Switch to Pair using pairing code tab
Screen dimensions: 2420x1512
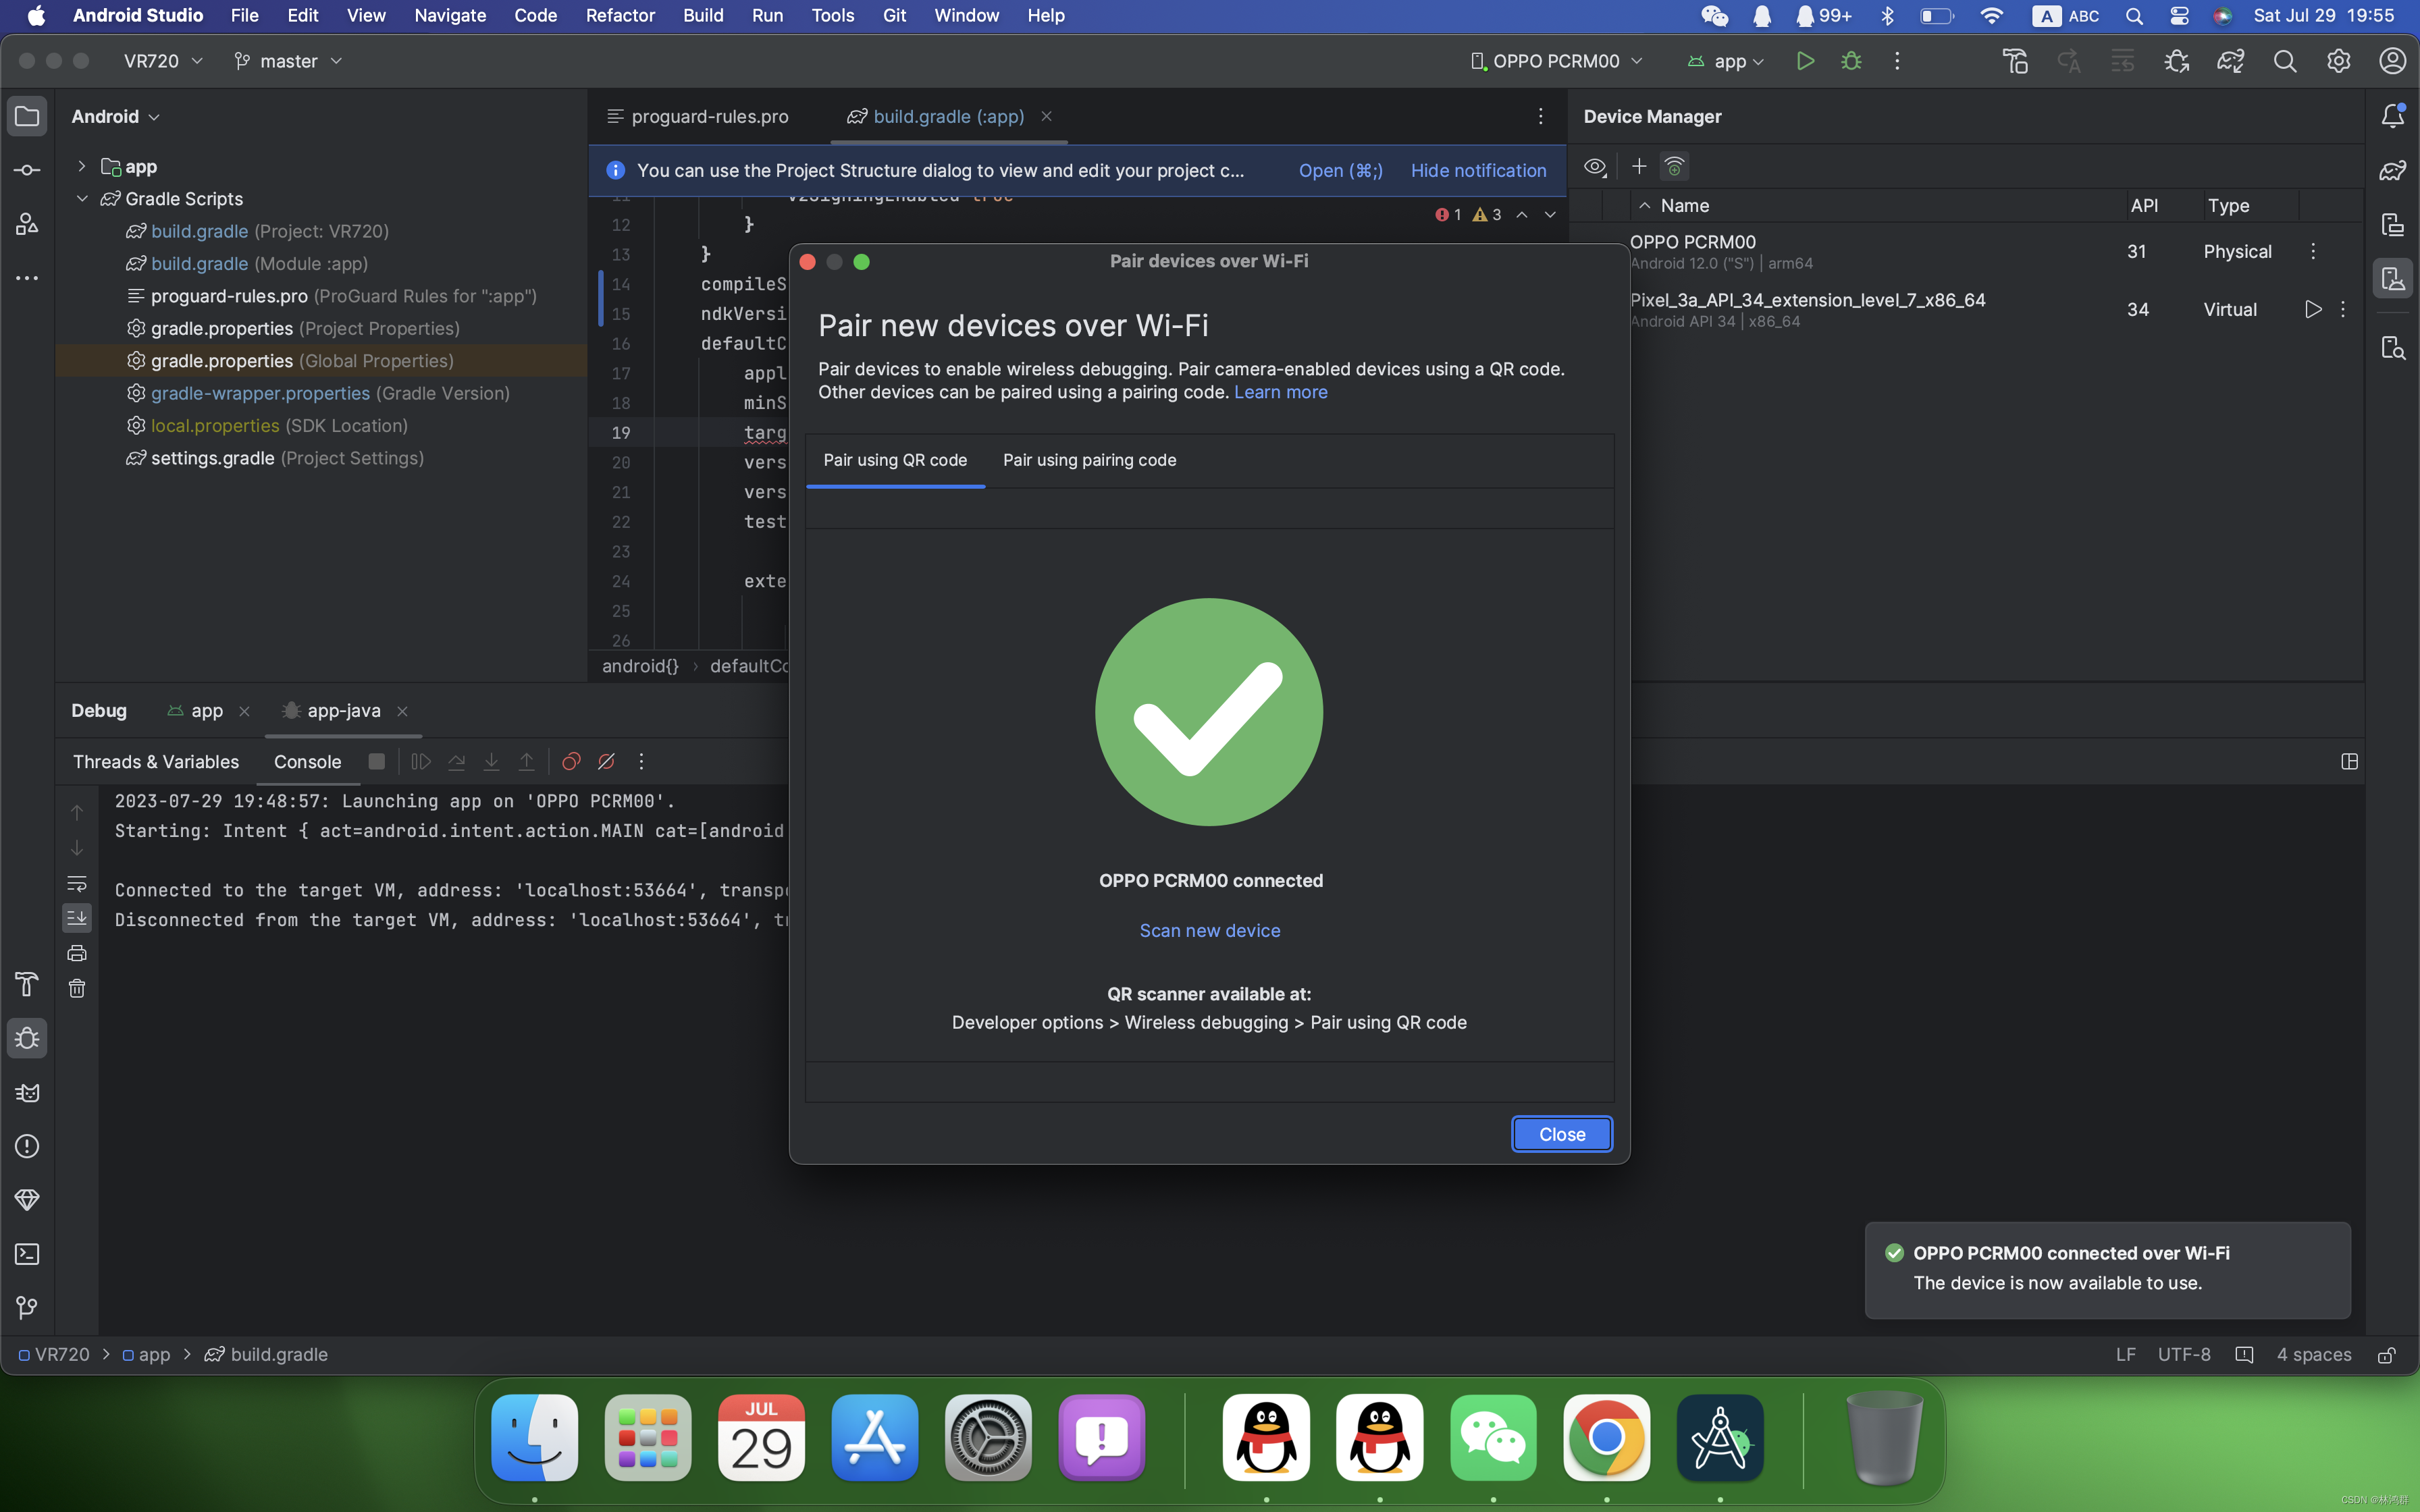[x=1089, y=460]
